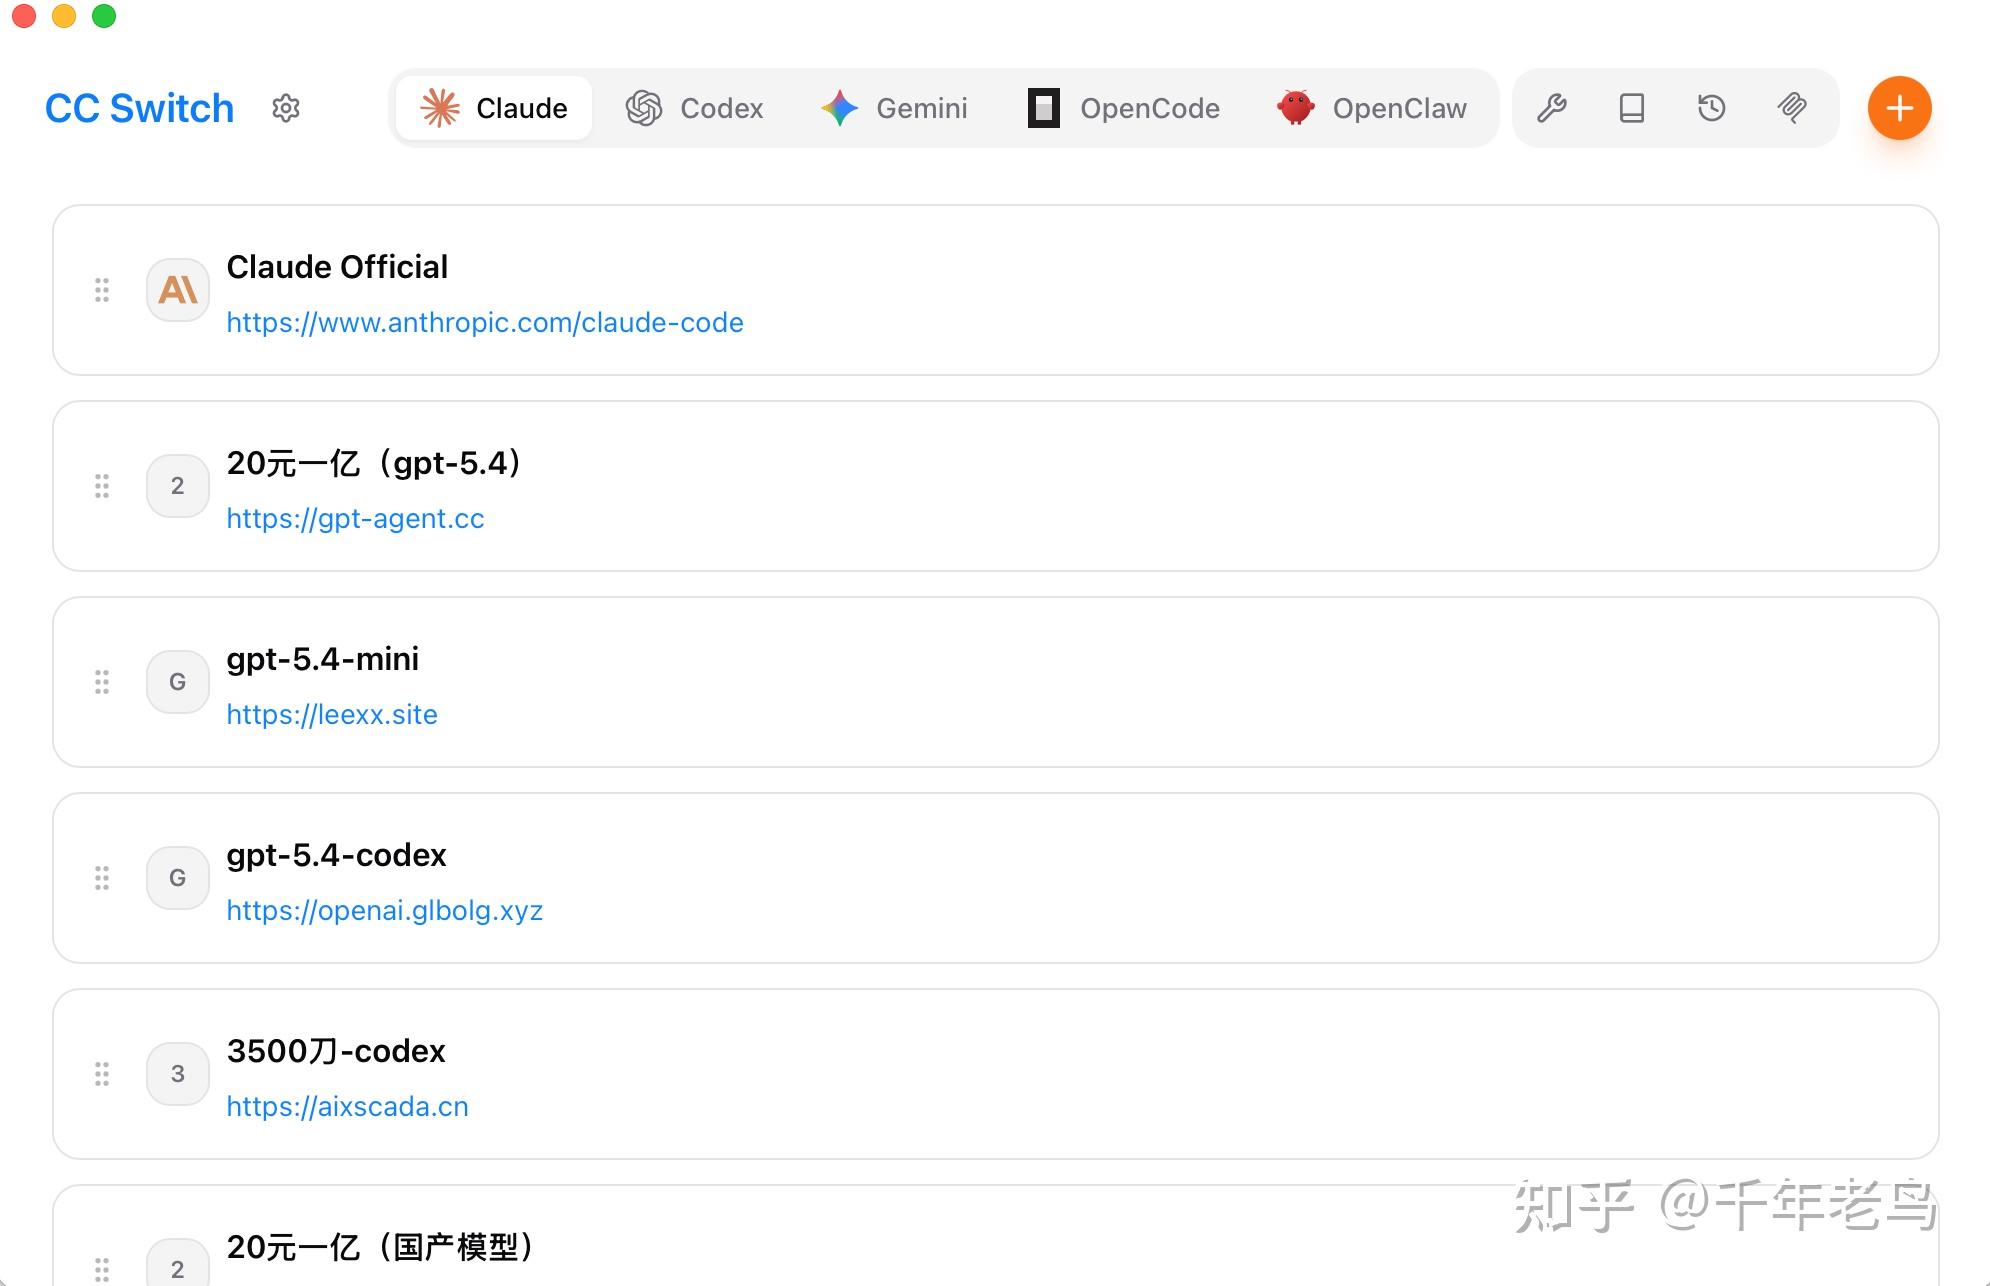Click drag handle of 20元一亿（gpt-5.4）card
1990x1286 pixels.
[102, 486]
